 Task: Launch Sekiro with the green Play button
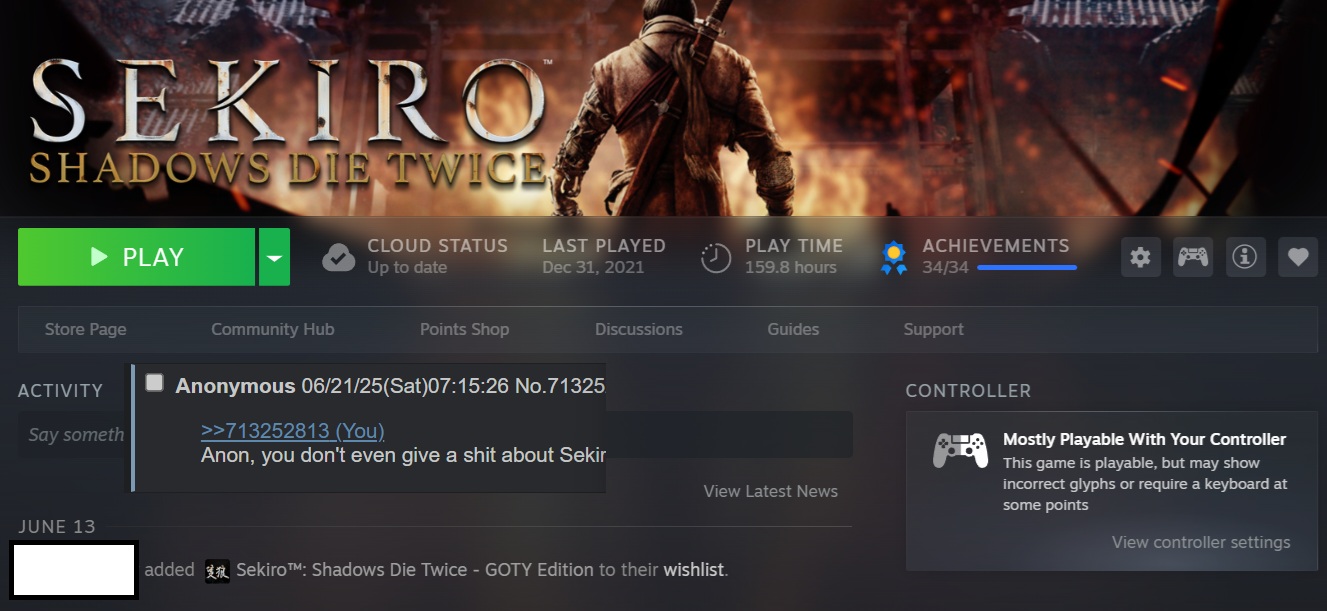(136, 257)
